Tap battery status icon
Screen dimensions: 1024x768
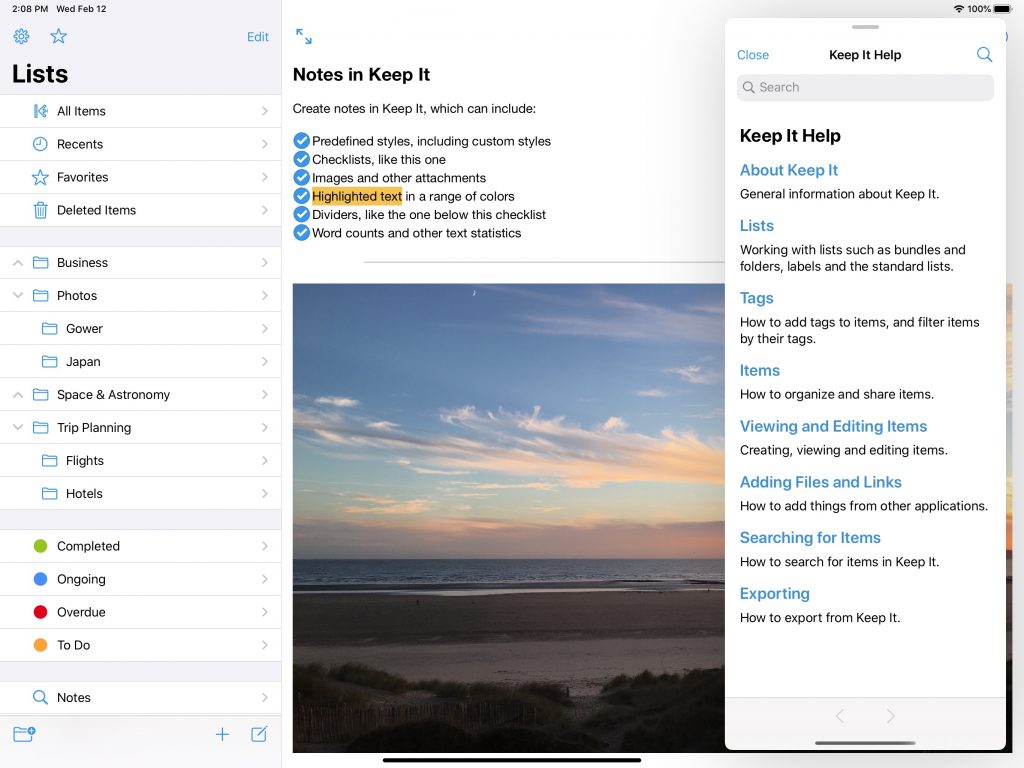pyautogui.click(x=1002, y=9)
